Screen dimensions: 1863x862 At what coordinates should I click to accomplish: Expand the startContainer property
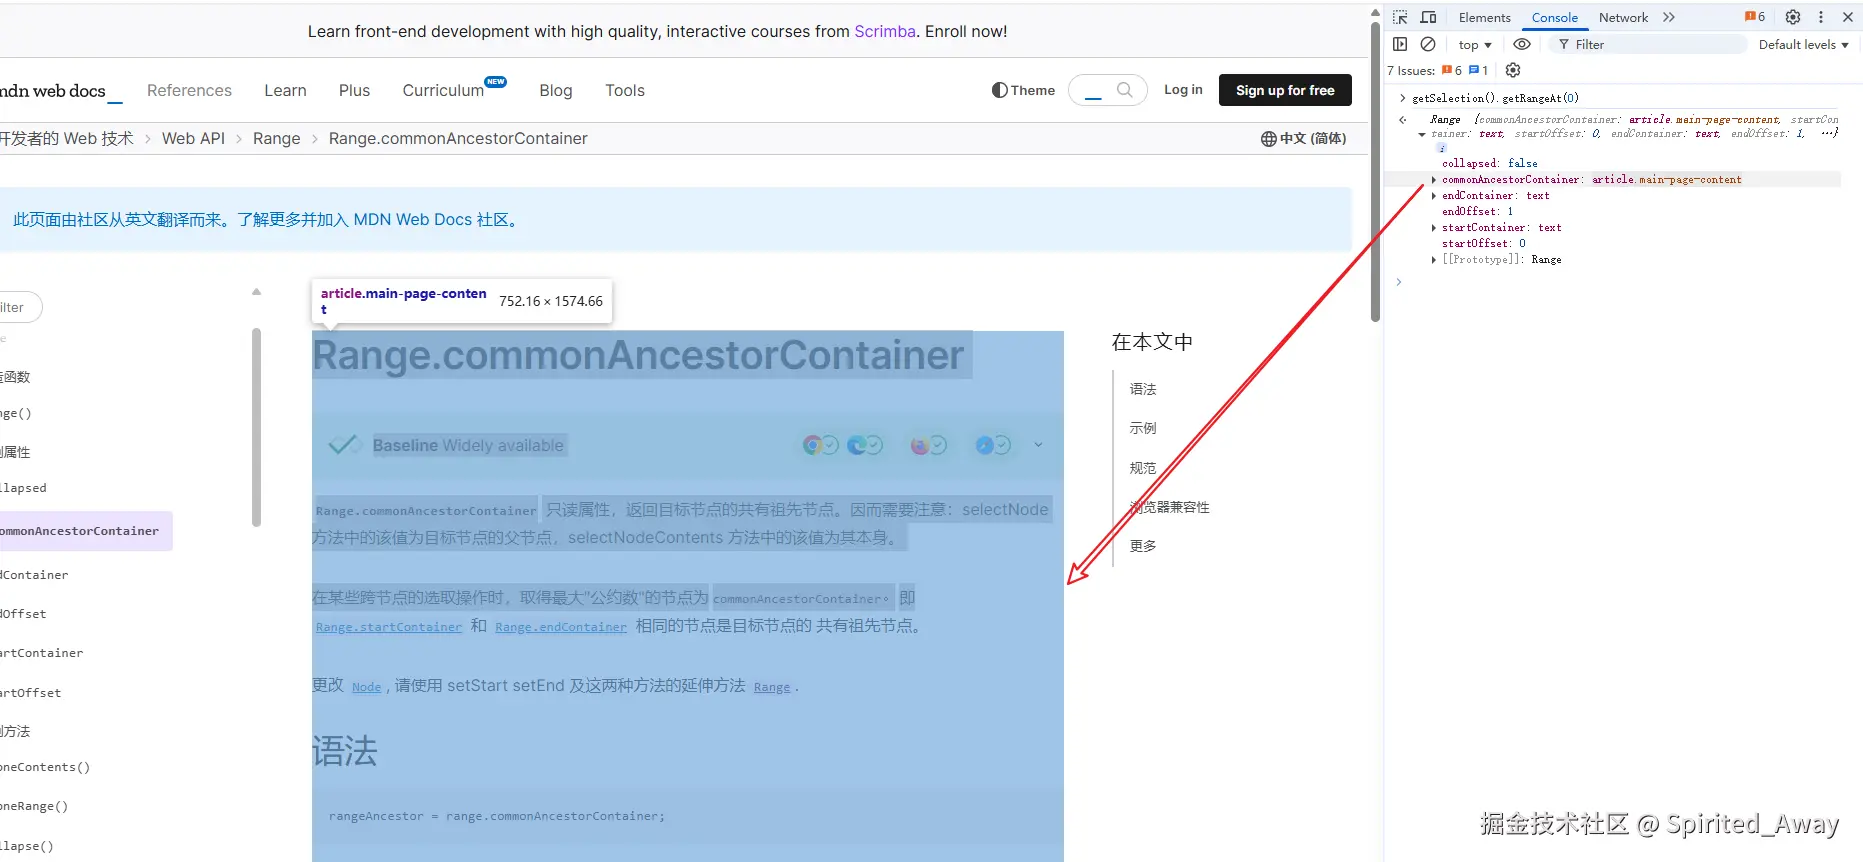tap(1434, 228)
